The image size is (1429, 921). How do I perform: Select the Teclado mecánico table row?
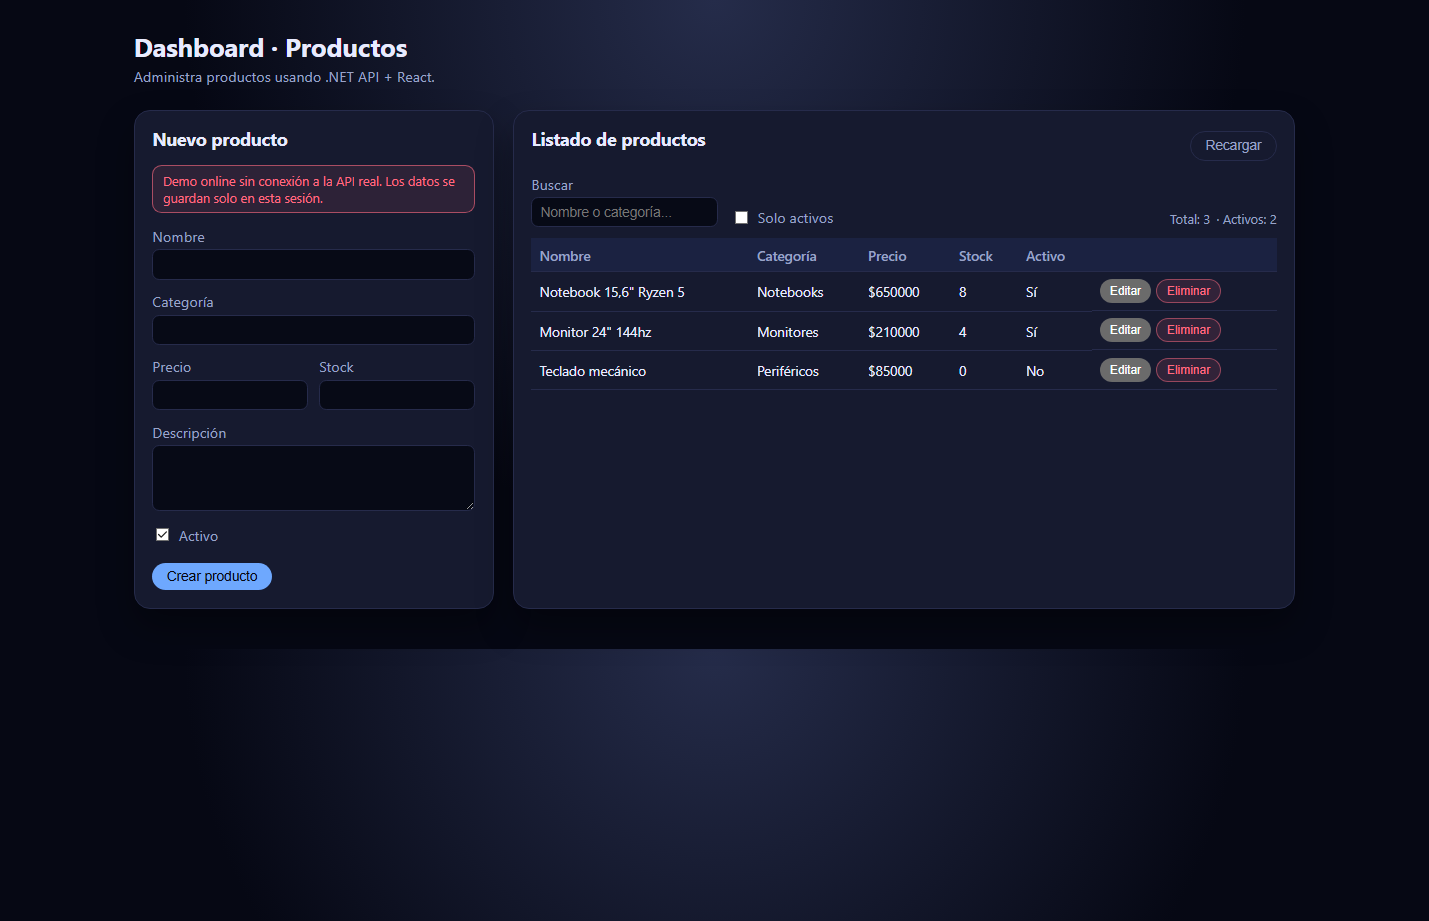pyautogui.click(x=700, y=370)
